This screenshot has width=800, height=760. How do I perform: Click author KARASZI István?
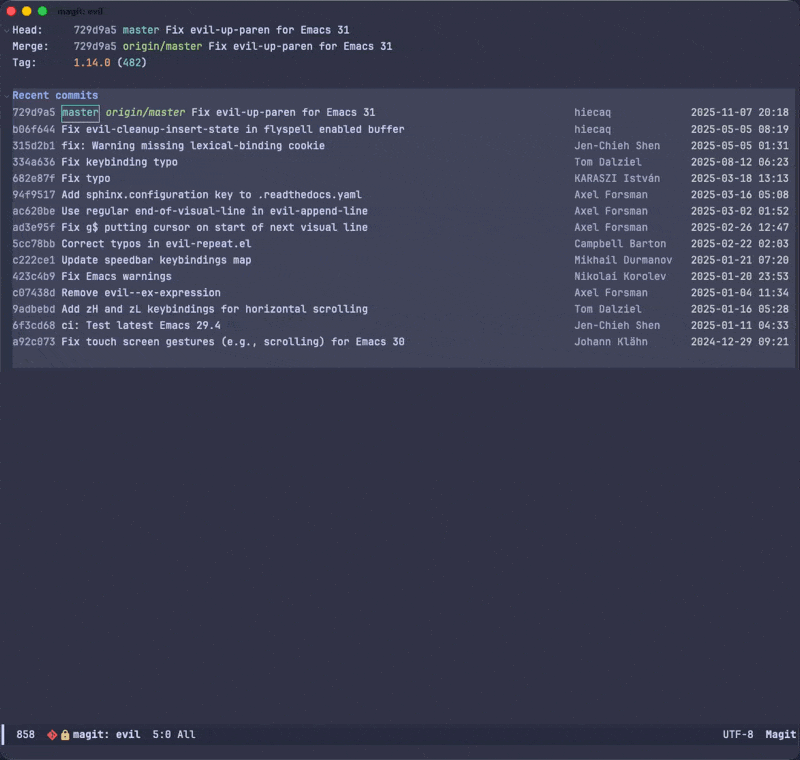point(617,179)
